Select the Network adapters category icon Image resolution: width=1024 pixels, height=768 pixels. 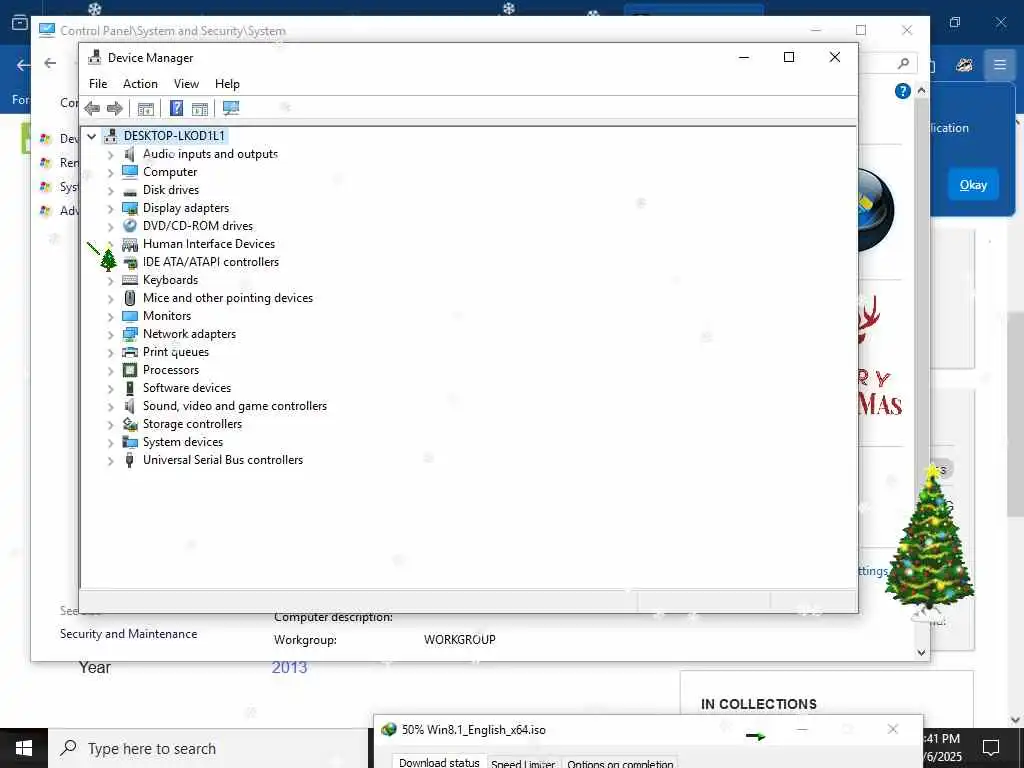point(130,334)
